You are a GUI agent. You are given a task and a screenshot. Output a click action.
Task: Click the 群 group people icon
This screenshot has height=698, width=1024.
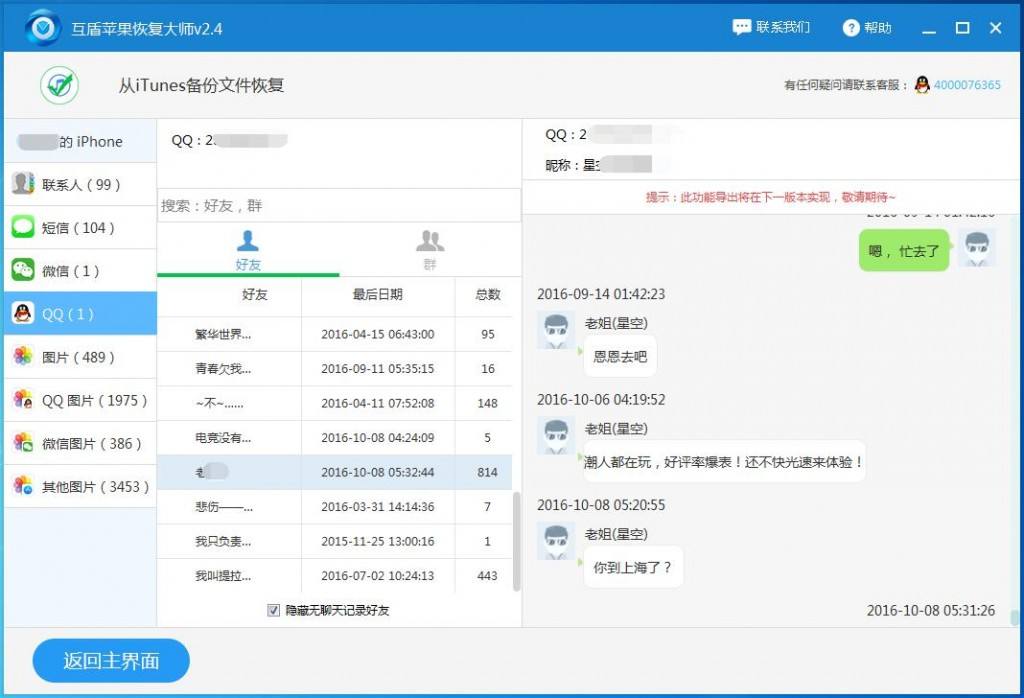430,241
